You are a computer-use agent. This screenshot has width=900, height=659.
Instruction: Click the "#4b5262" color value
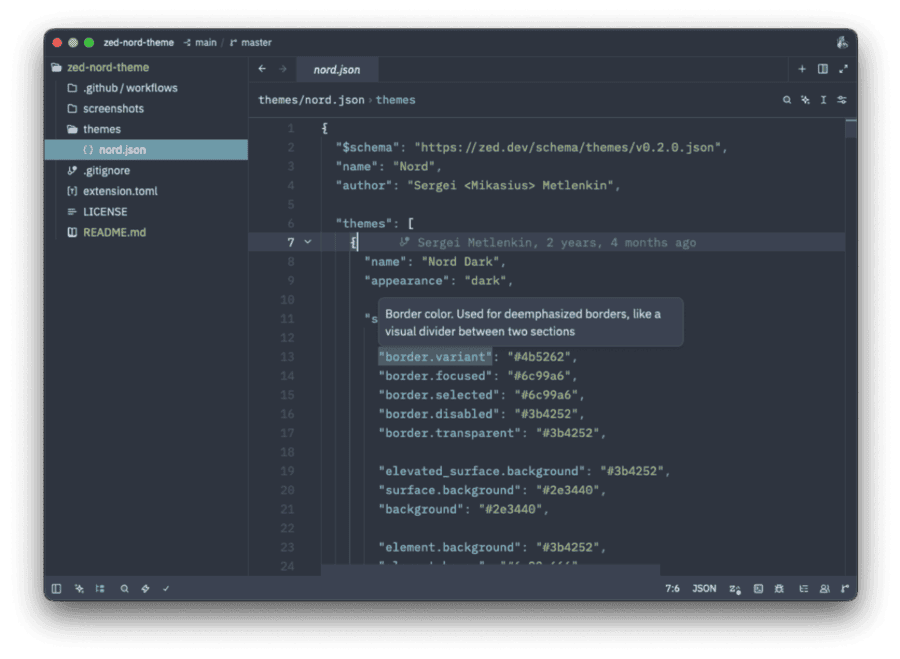[539, 357]
